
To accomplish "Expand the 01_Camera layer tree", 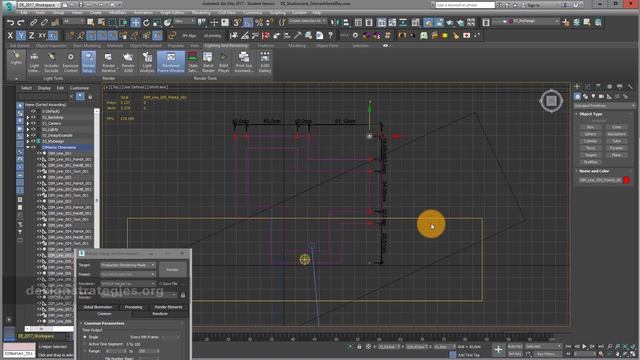I will point(28,123).
